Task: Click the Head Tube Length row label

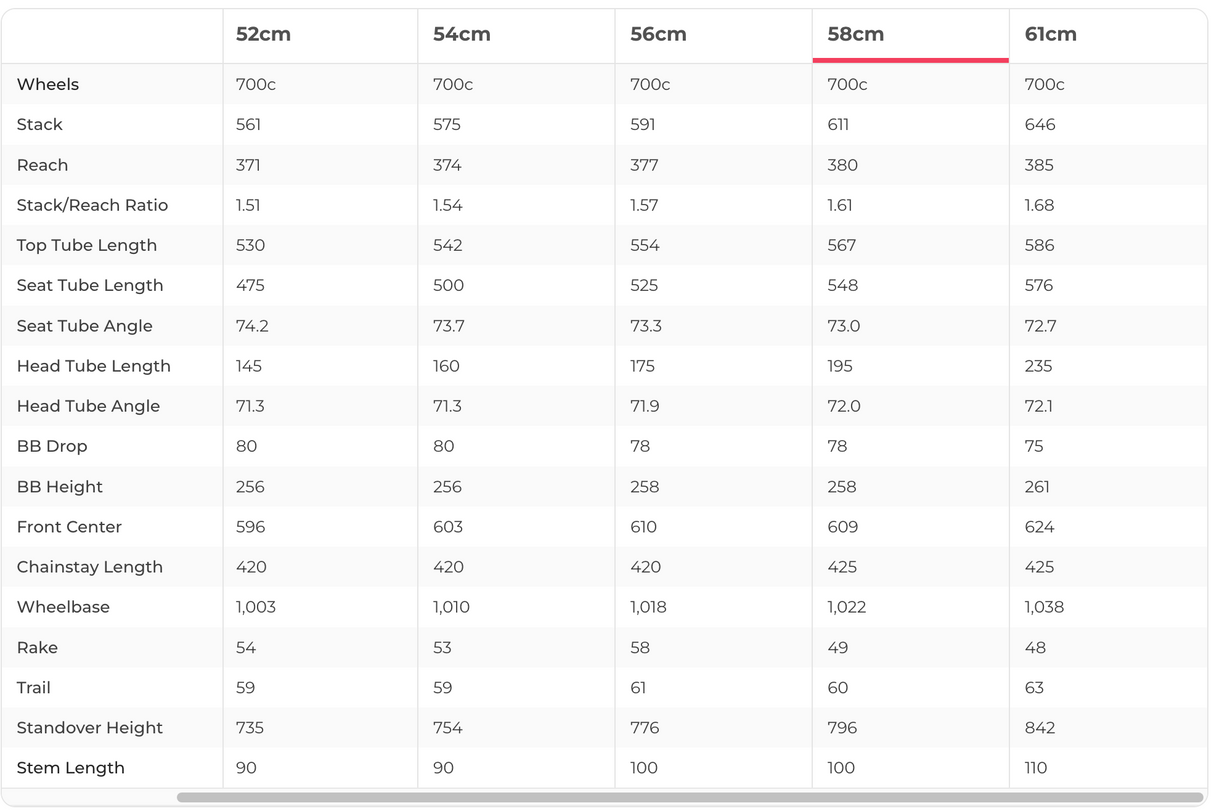Action: click(94, 366)
